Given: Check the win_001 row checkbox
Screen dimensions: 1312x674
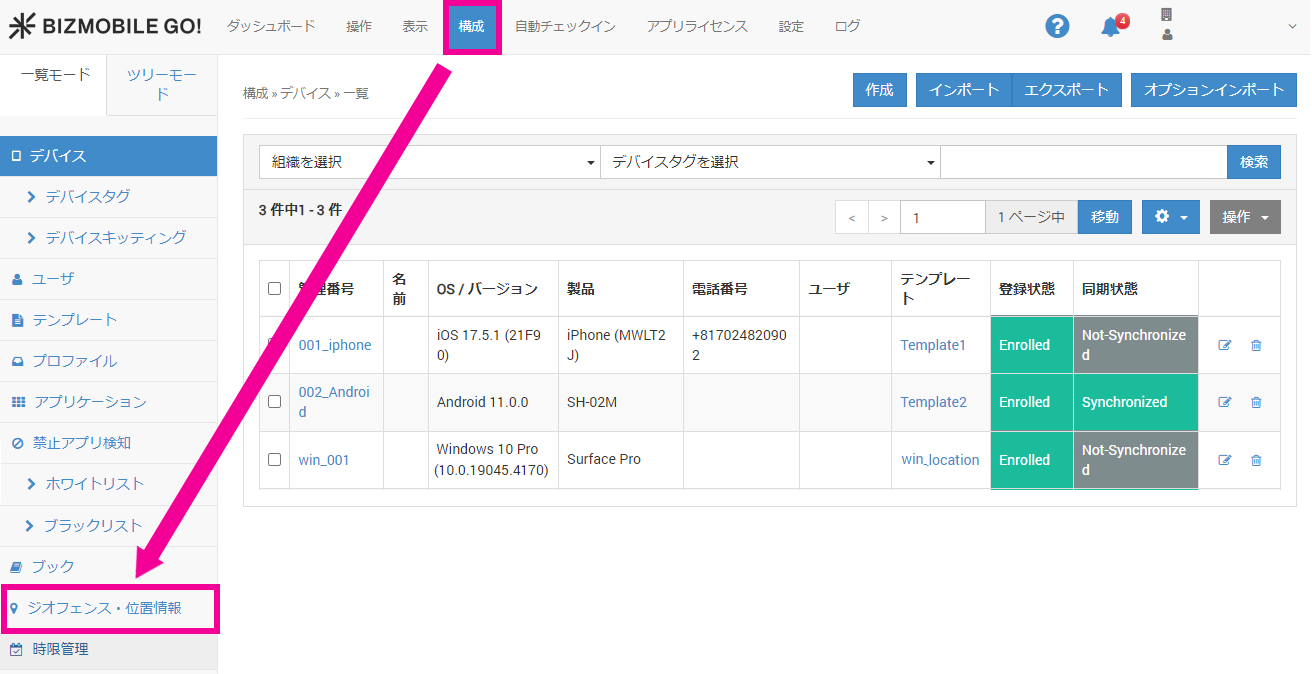Looking at the screenshot, I should [x=275, y=460].
